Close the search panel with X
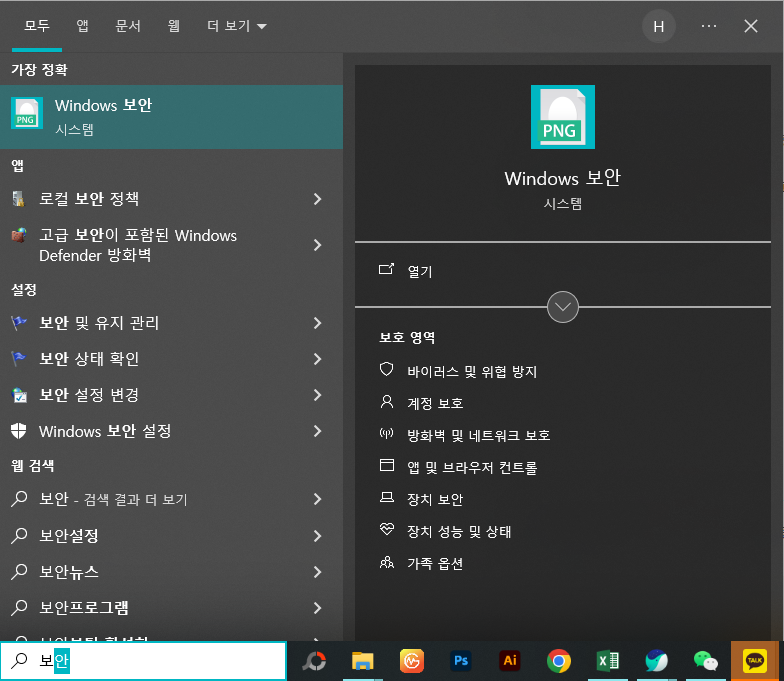Screen dimensions: 784x681 click(x=750, y=26)
